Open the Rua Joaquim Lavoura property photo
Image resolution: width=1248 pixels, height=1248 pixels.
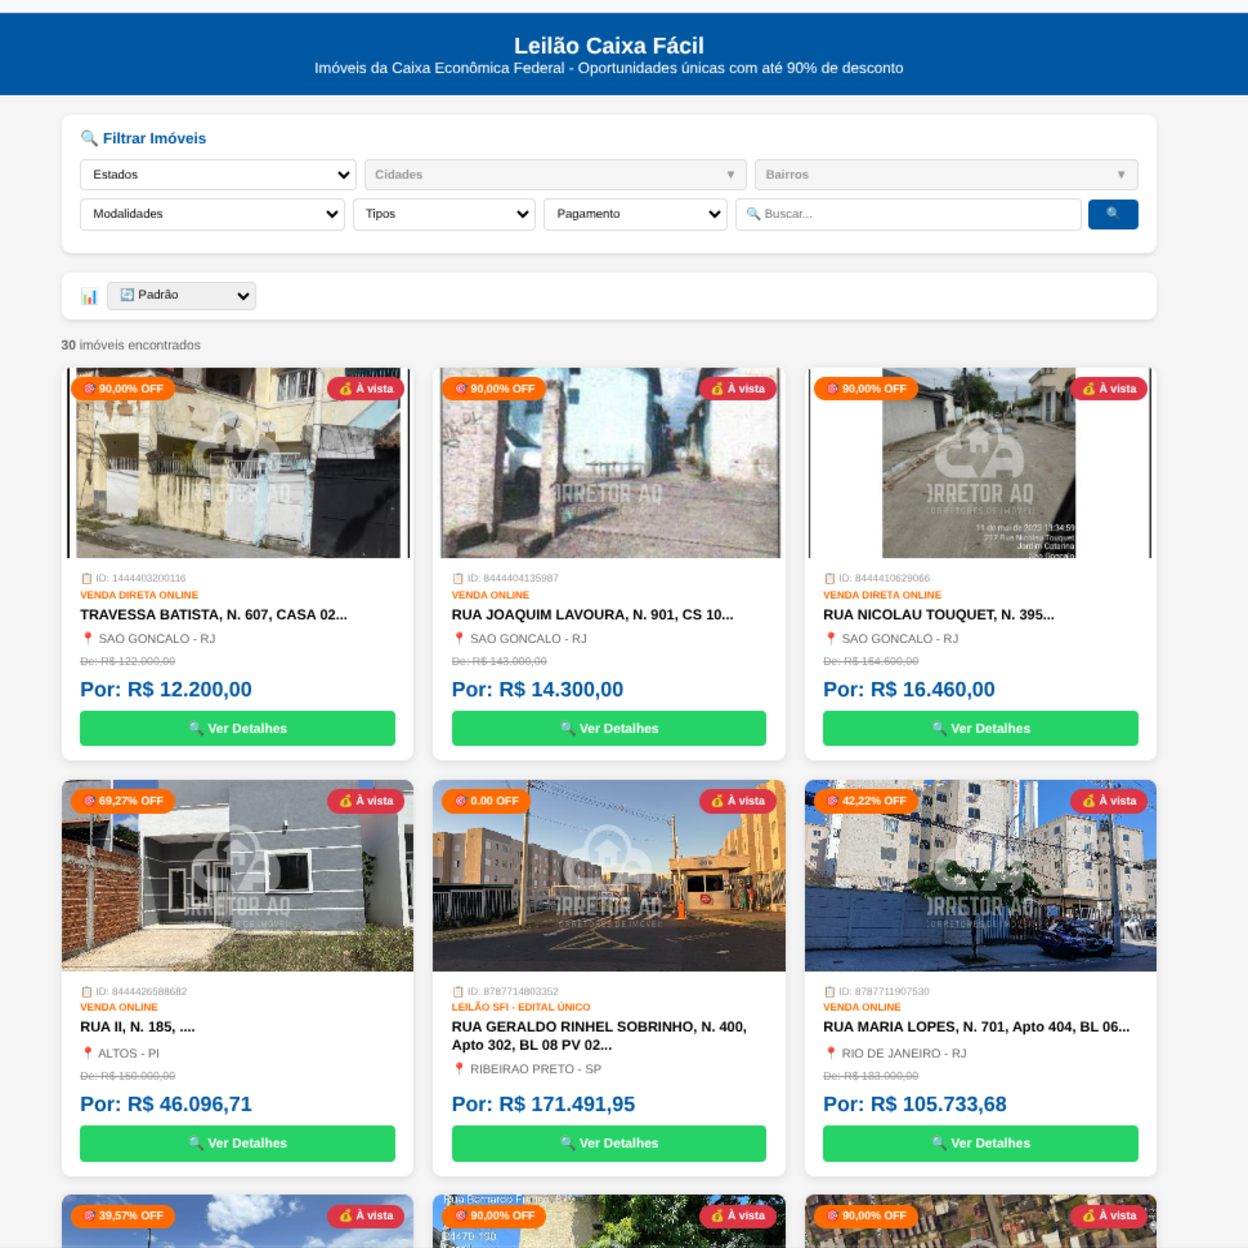pyautogui.click(x=609, y=463)
